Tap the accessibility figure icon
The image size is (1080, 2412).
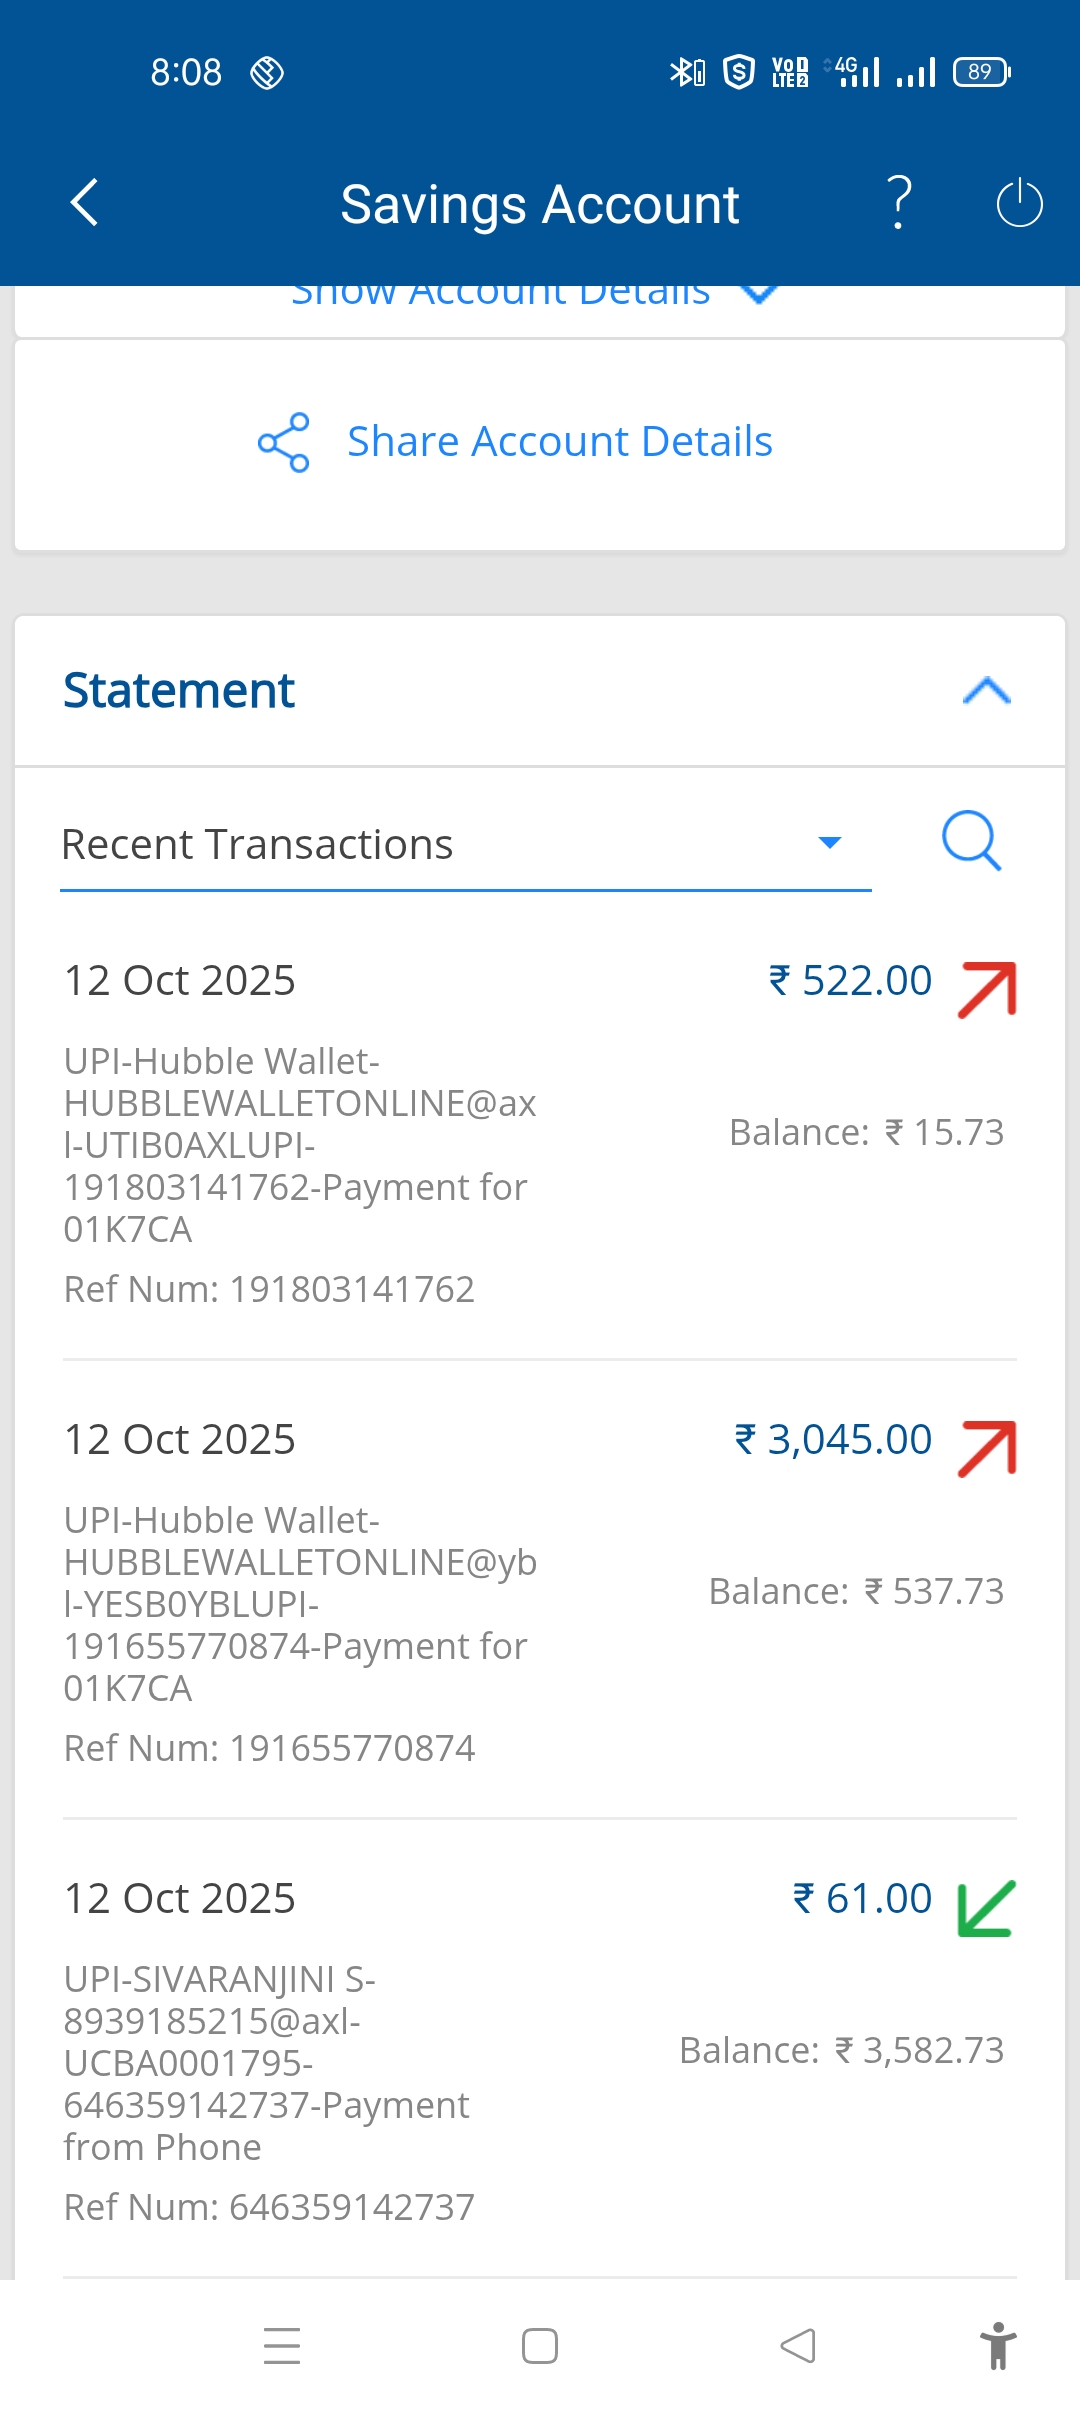pyautogui.click(x=997, y=2346)
